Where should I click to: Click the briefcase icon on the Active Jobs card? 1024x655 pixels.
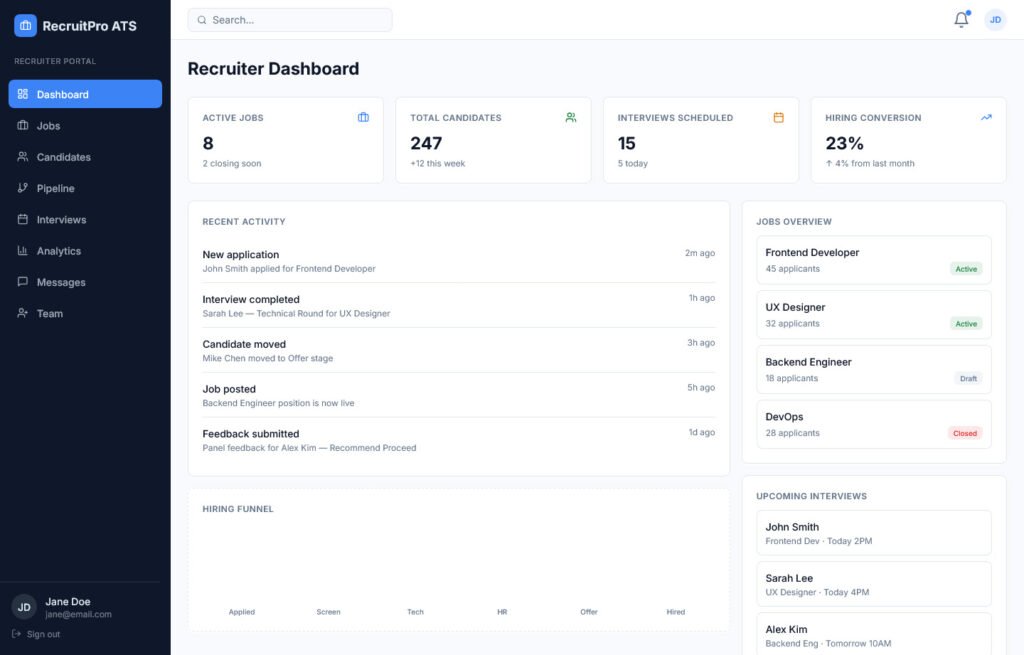coord(363,117)
